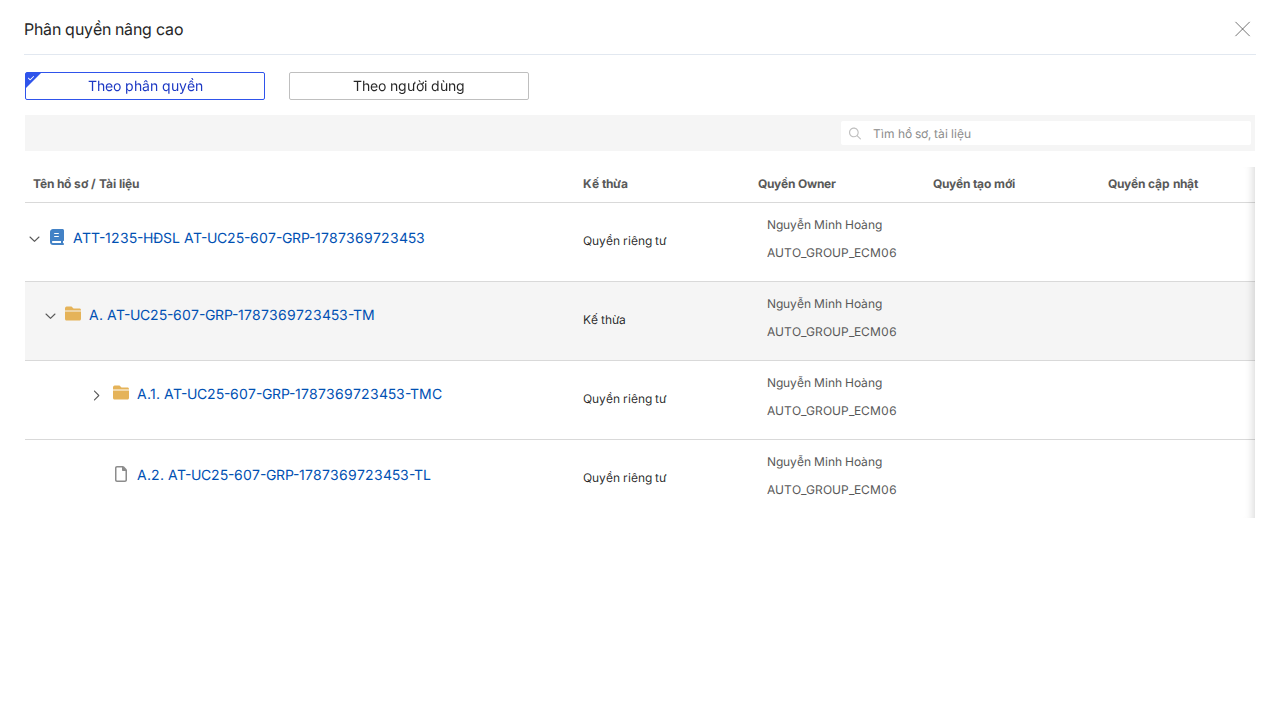Image resolution: width=1280 pixels, height=720 pixels.
Task: Open A.2. AT-UC25-607-GRP-1787369723453-TL document link
Action: (284, 475)
